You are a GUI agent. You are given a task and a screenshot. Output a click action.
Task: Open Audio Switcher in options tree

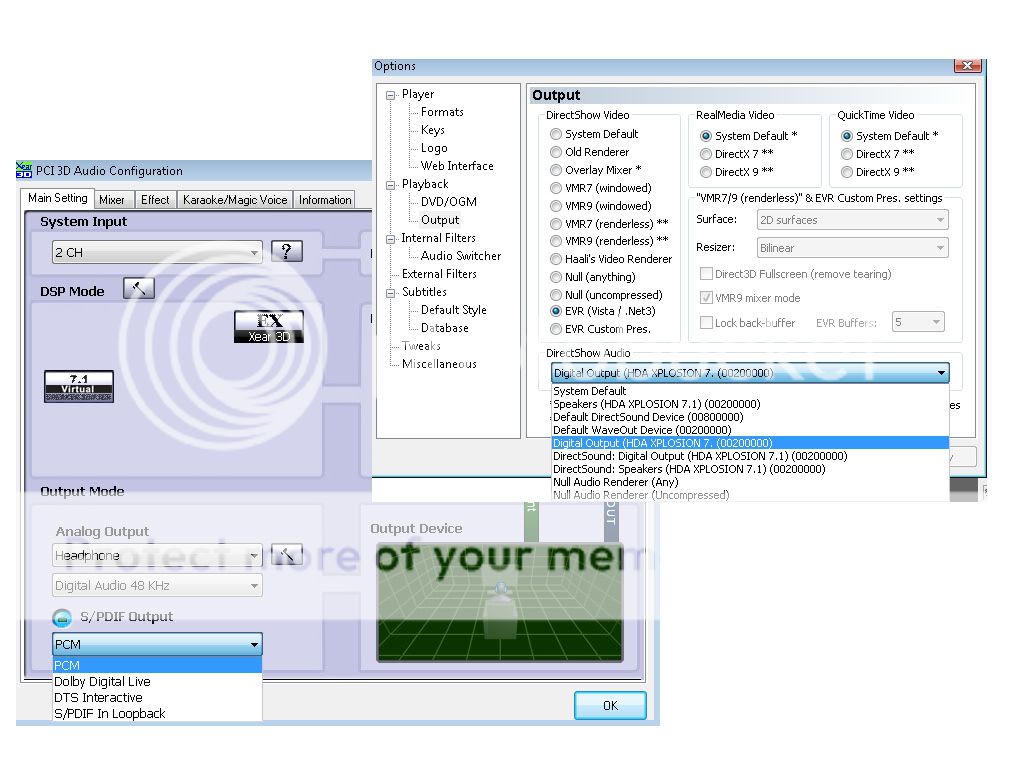coord(461,256)
